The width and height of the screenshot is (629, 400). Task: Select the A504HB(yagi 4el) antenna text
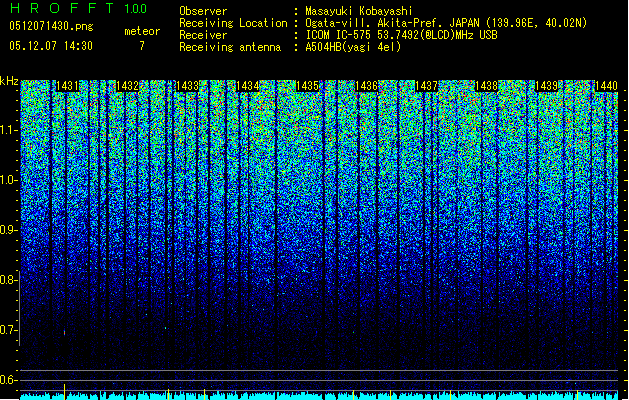[353, 47]
